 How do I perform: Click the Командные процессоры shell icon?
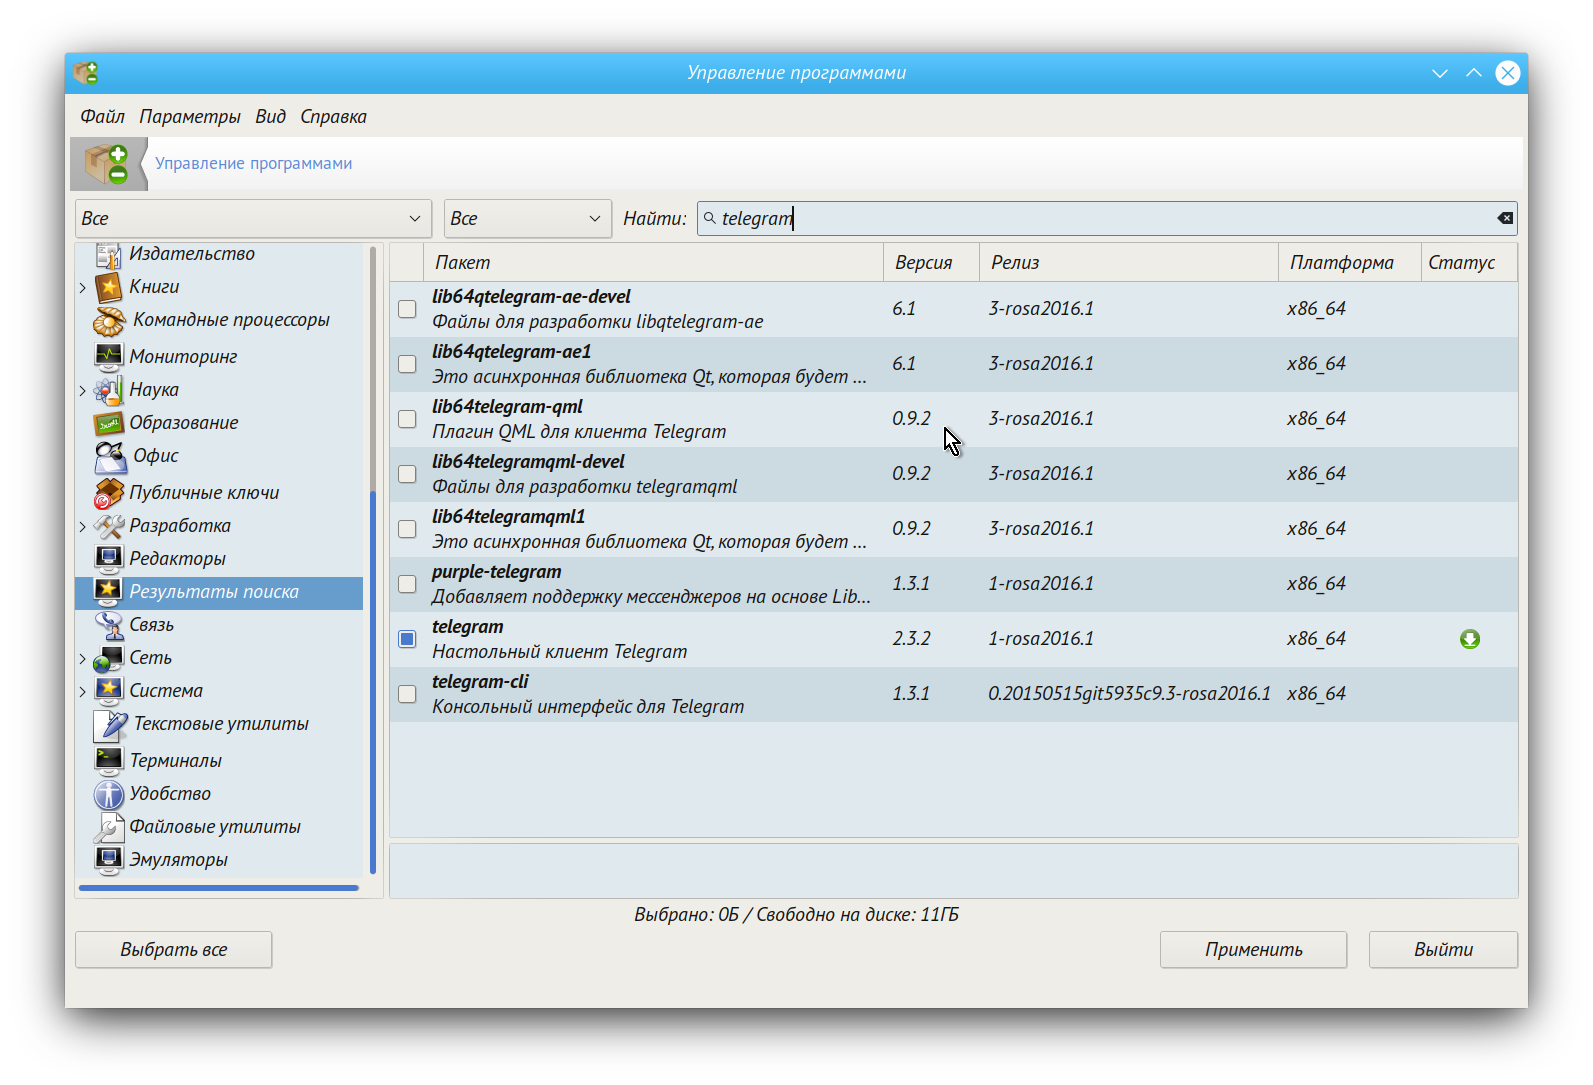click(108, 320)
